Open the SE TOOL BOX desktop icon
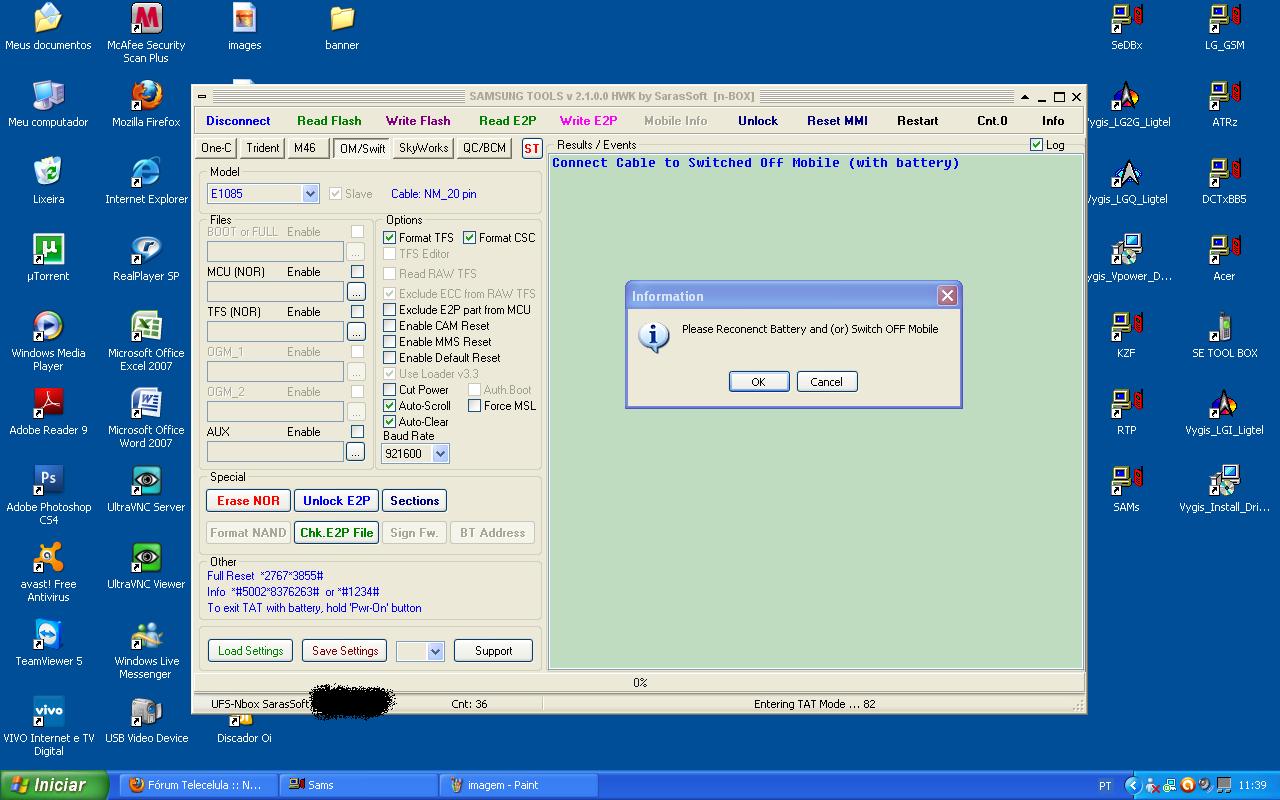The width and height of the screenshot is (1280, 800). (x=1224, y=334)
